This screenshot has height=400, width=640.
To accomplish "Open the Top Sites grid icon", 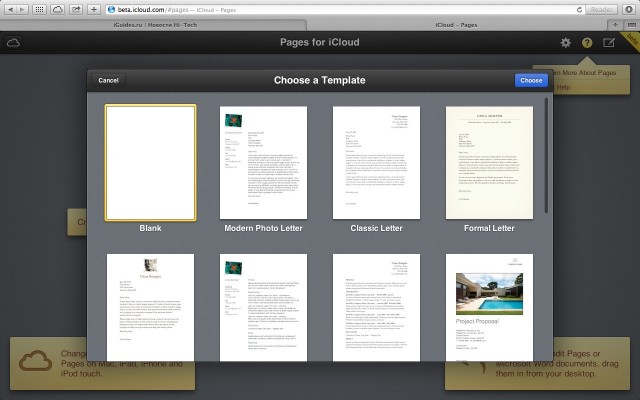I will pyautogui.click(x=39, y=9).
